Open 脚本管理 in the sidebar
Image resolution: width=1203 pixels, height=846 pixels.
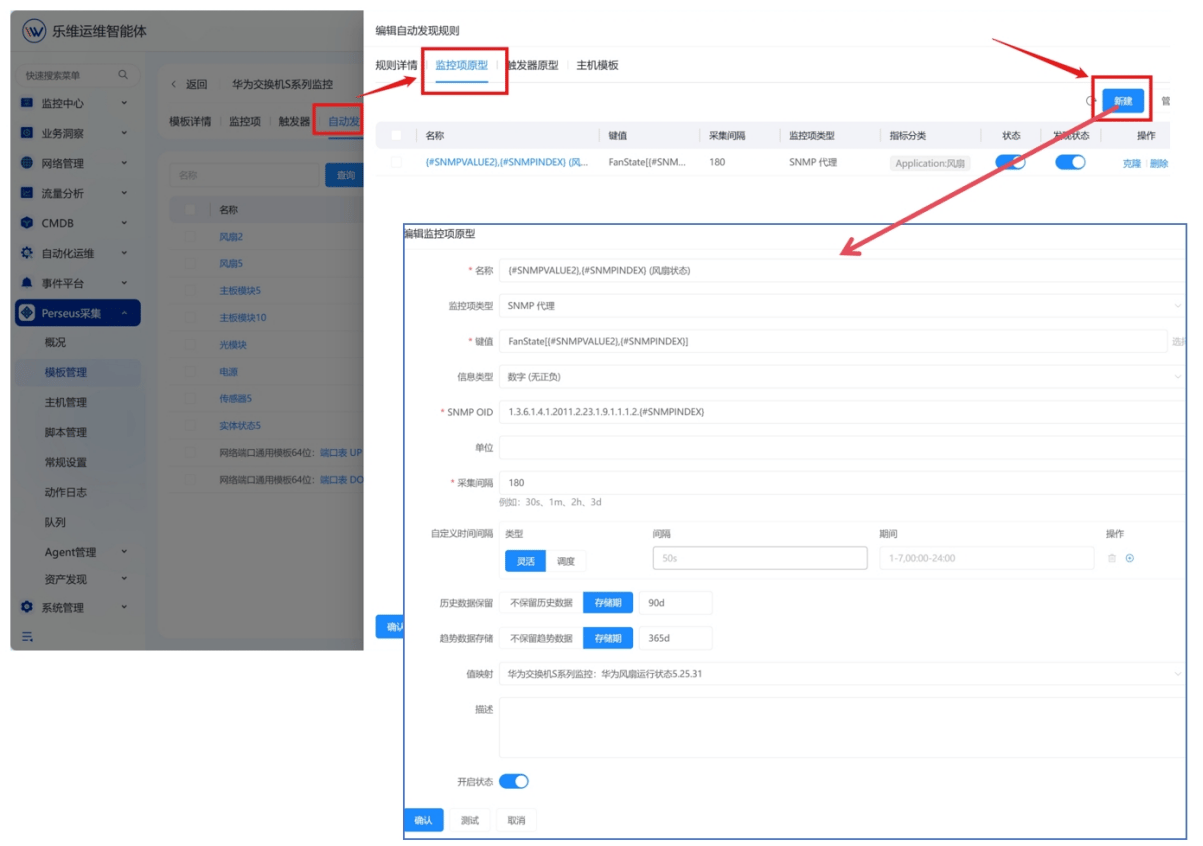tap(66, 432)
